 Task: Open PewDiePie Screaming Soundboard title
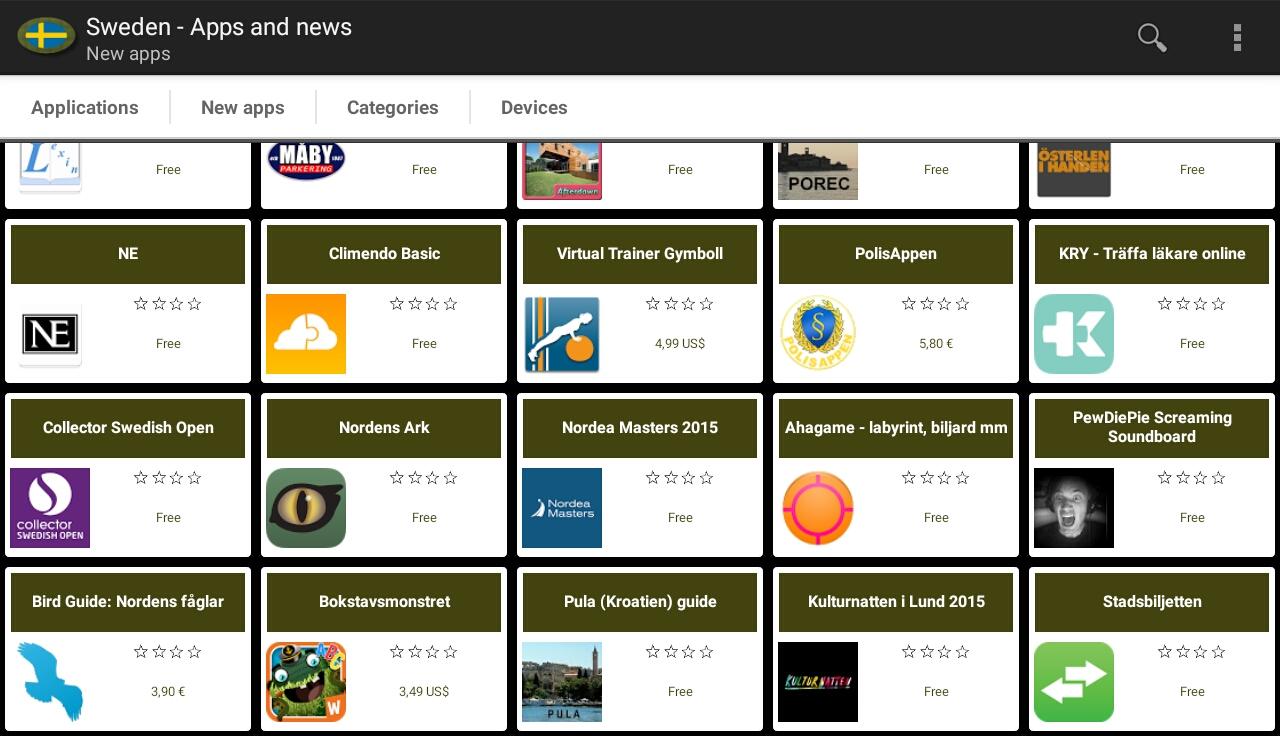tap(1152, 428)
